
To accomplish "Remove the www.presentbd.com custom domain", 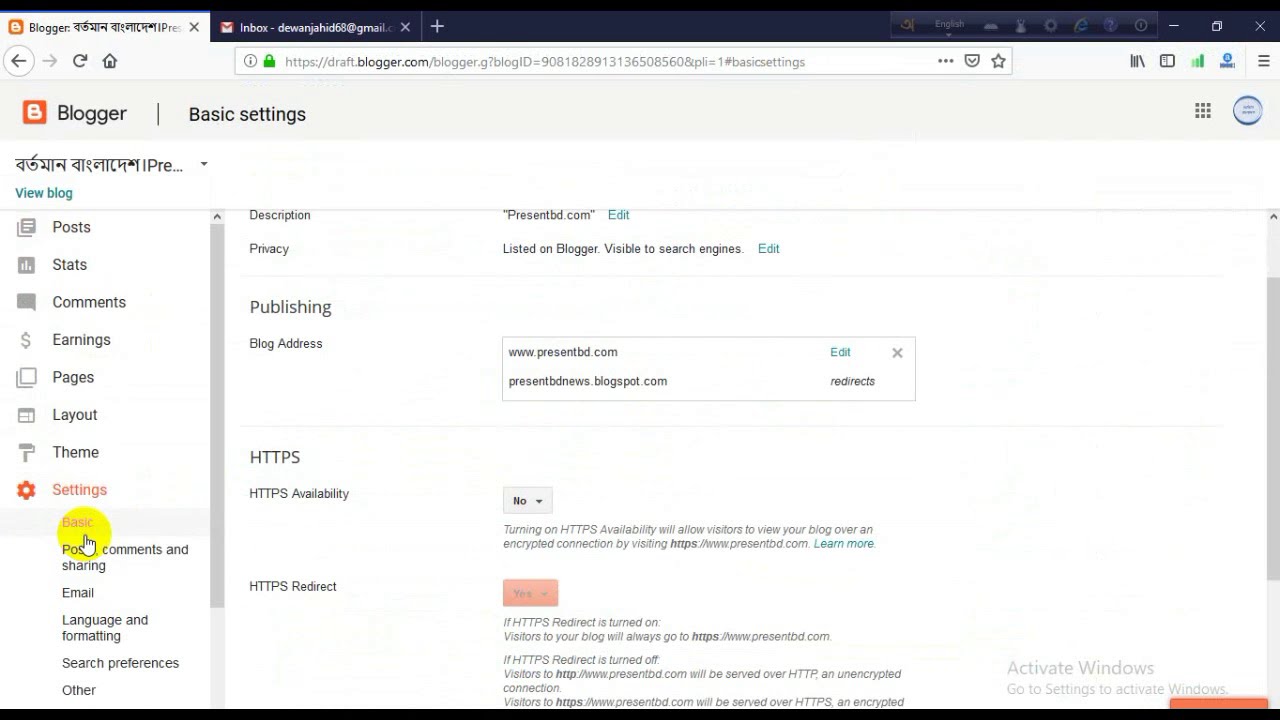I will pyautogui.click(x=897, y=353).
